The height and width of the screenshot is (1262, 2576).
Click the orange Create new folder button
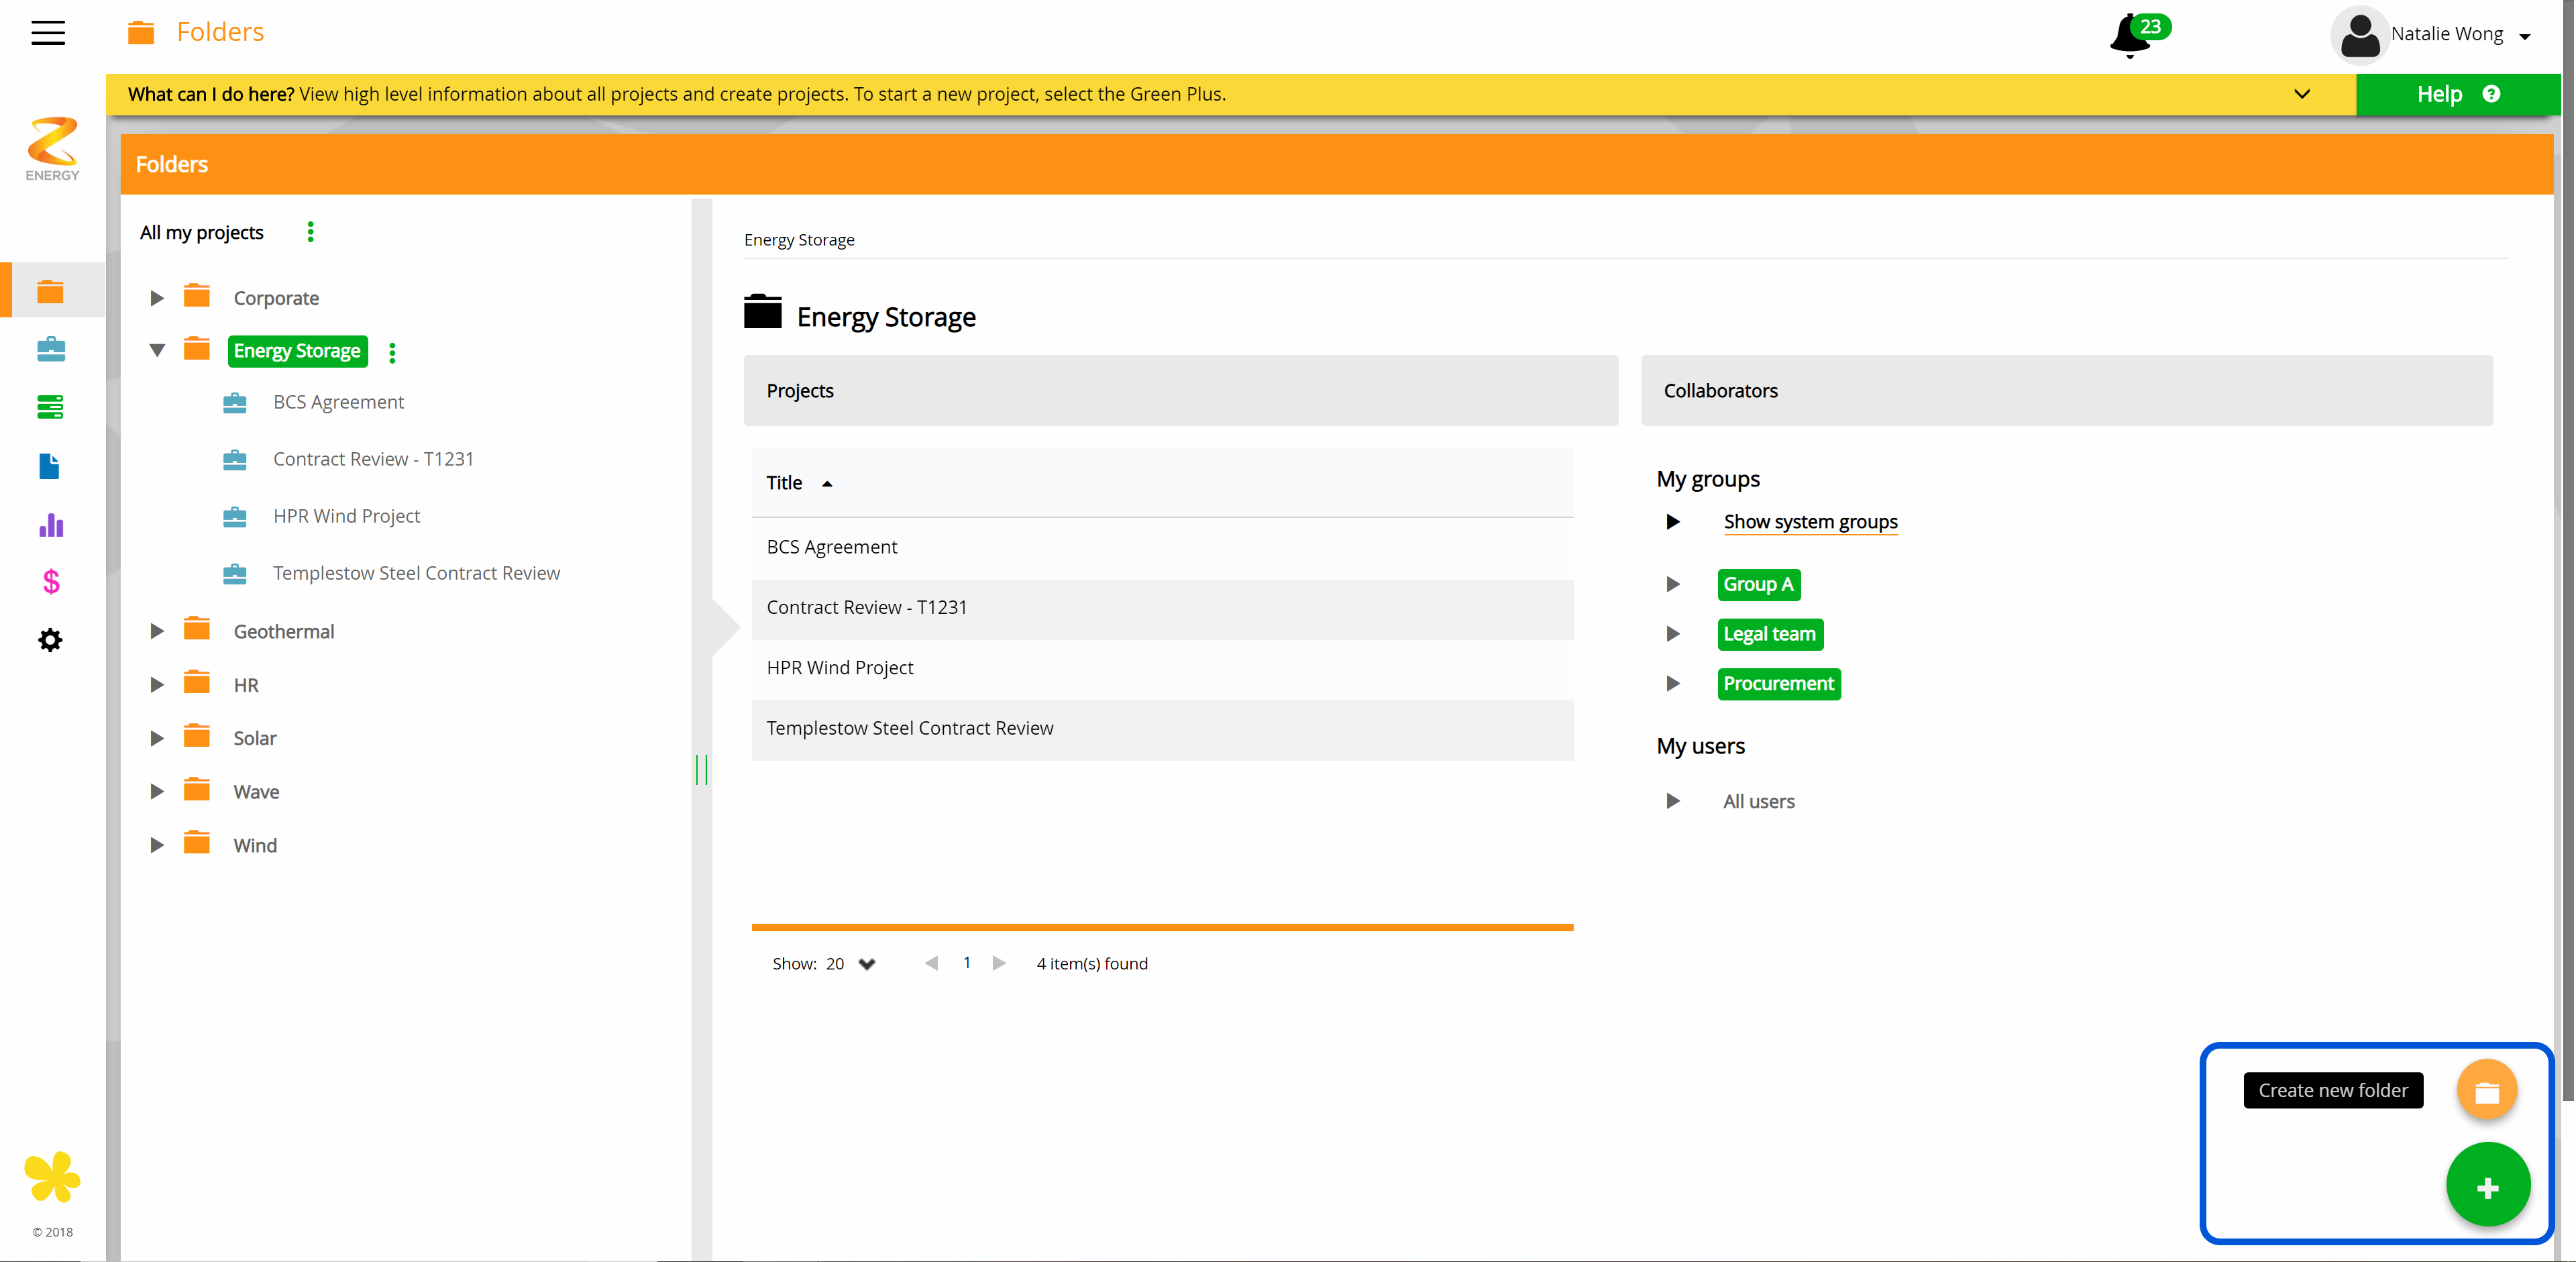(x=2487, y=1090)
